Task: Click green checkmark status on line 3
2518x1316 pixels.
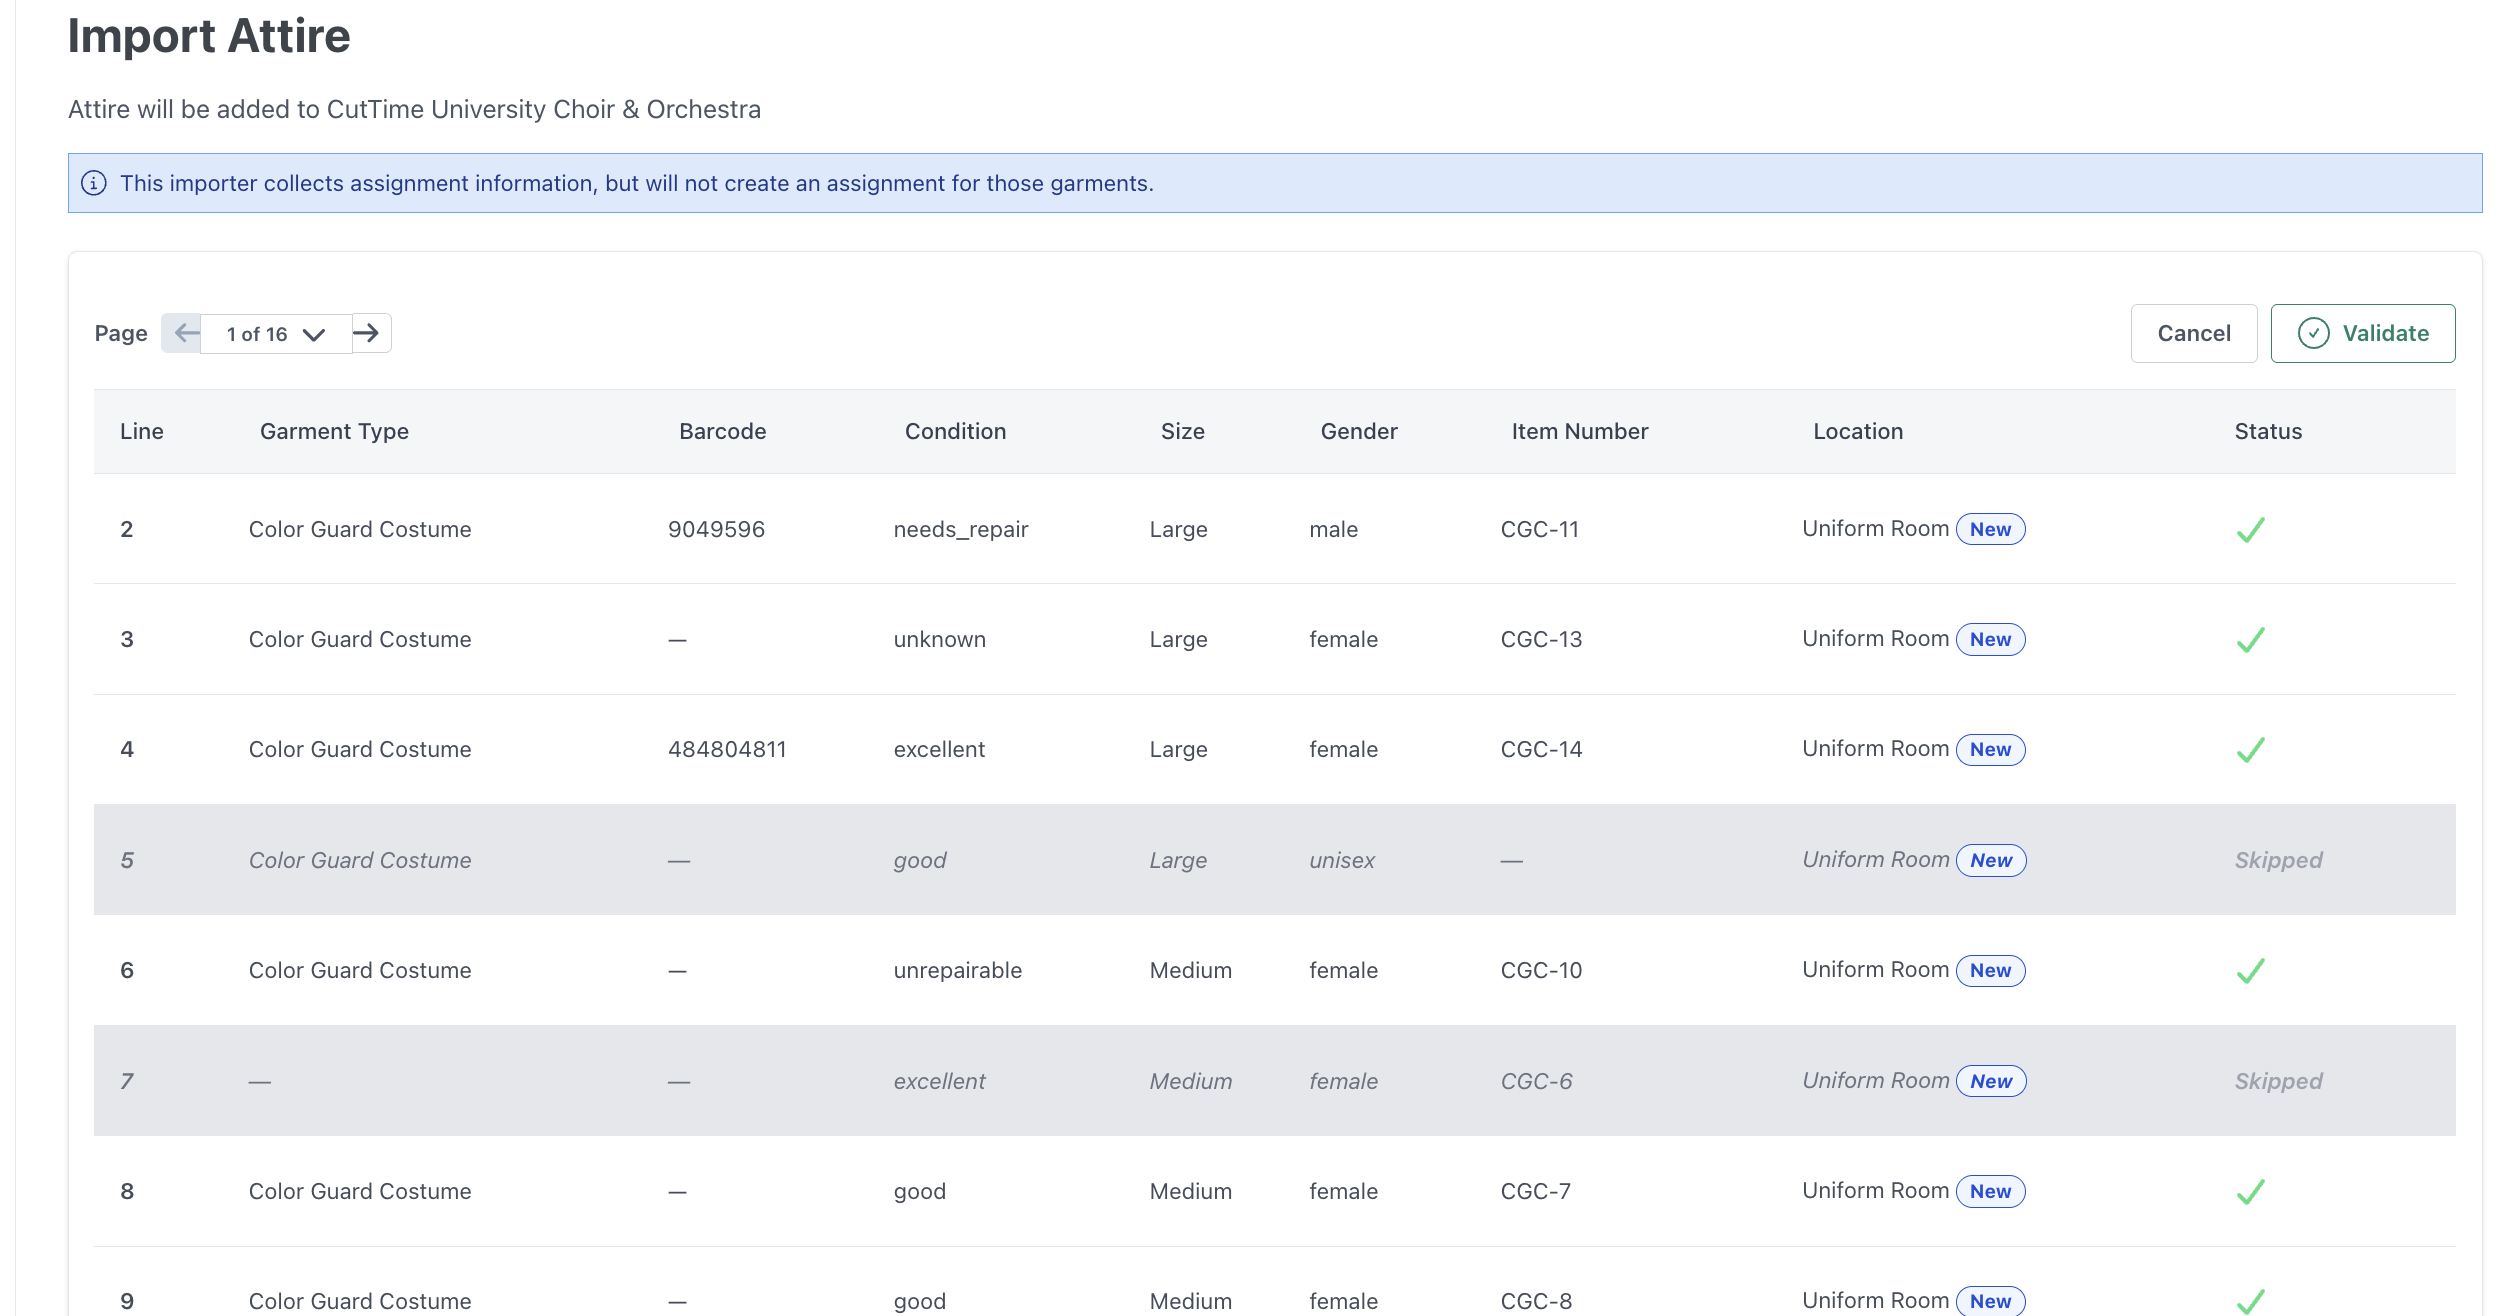Action: [2250, 640]
